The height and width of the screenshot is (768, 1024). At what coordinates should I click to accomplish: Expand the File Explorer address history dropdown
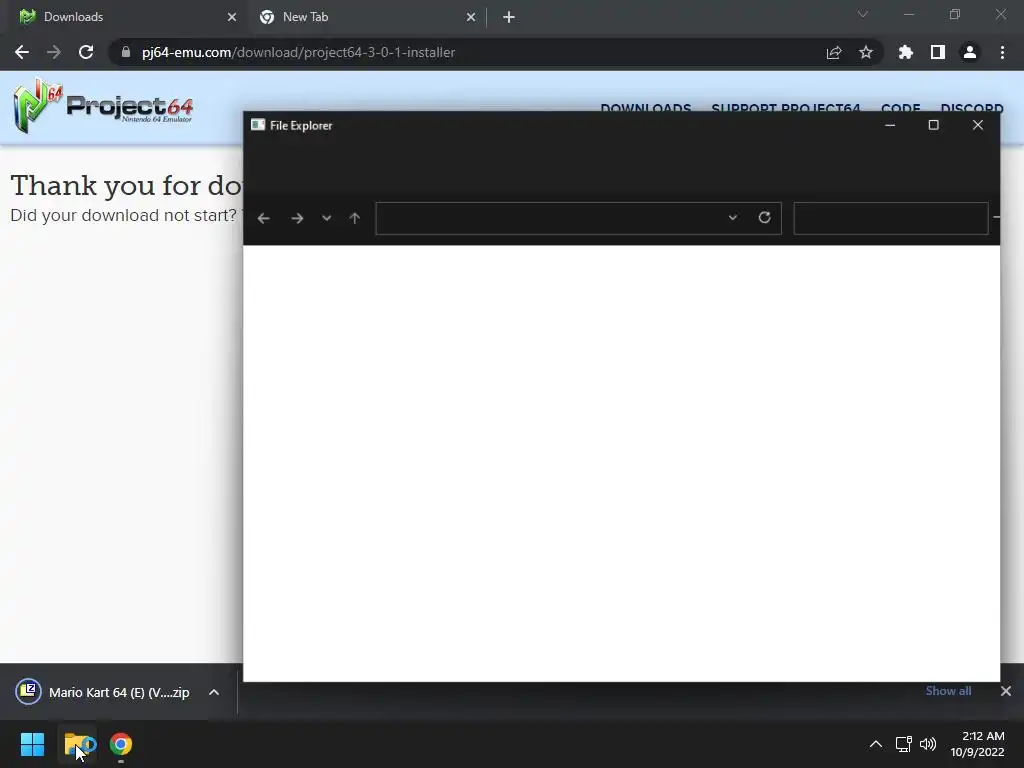pyautogui.click(x=733, y=217)
